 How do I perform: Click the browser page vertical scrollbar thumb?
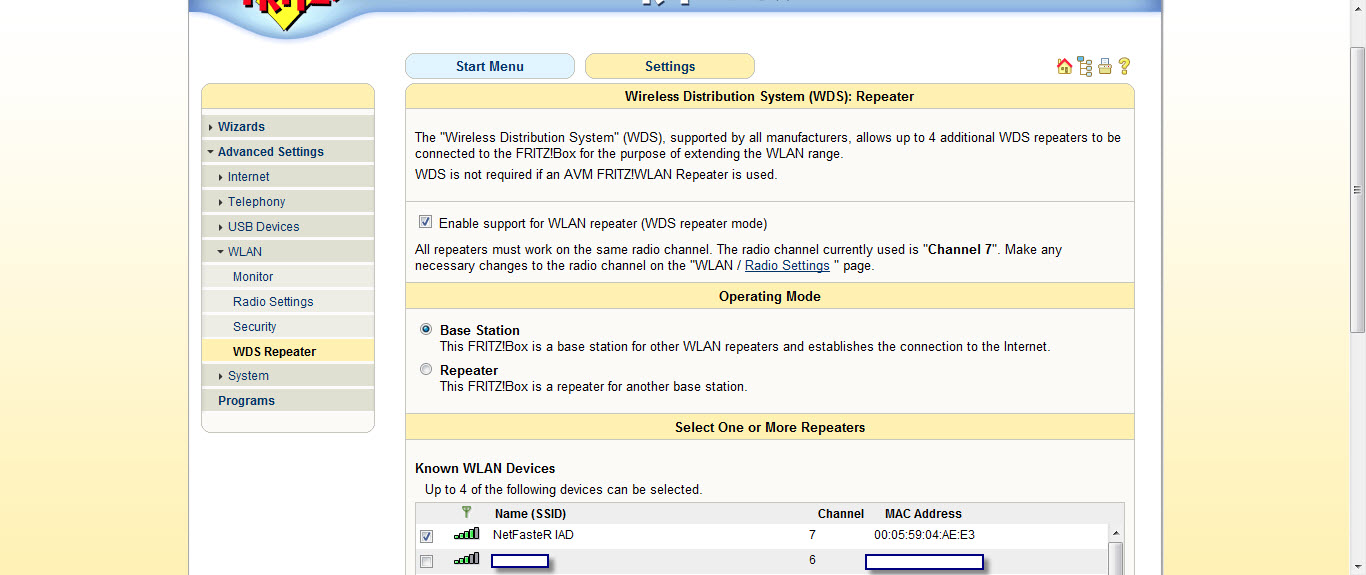coord(1358,188)
